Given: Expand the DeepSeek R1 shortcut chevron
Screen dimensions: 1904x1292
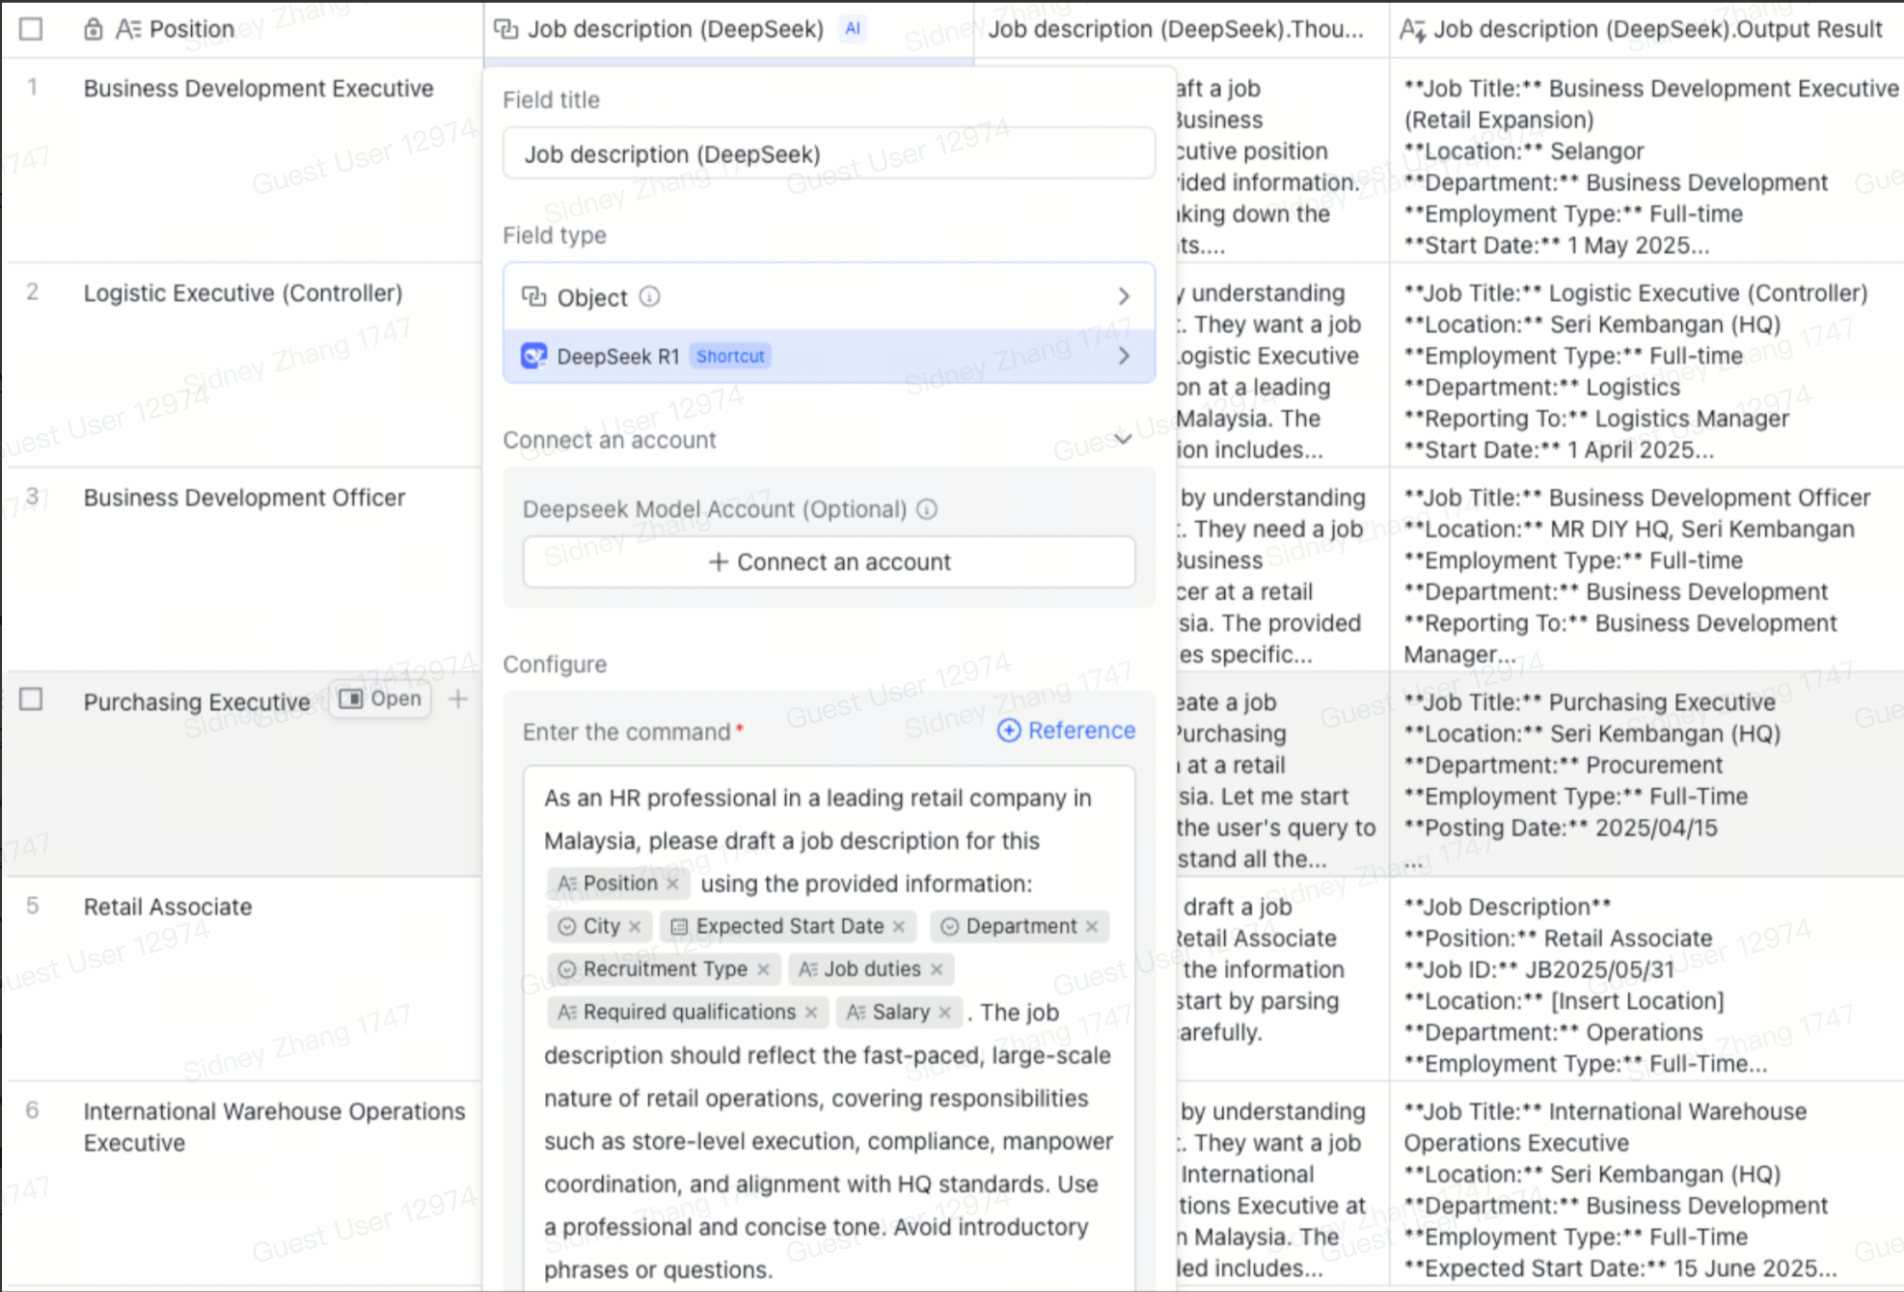Looking at the screenshot, I should 1124,356.
